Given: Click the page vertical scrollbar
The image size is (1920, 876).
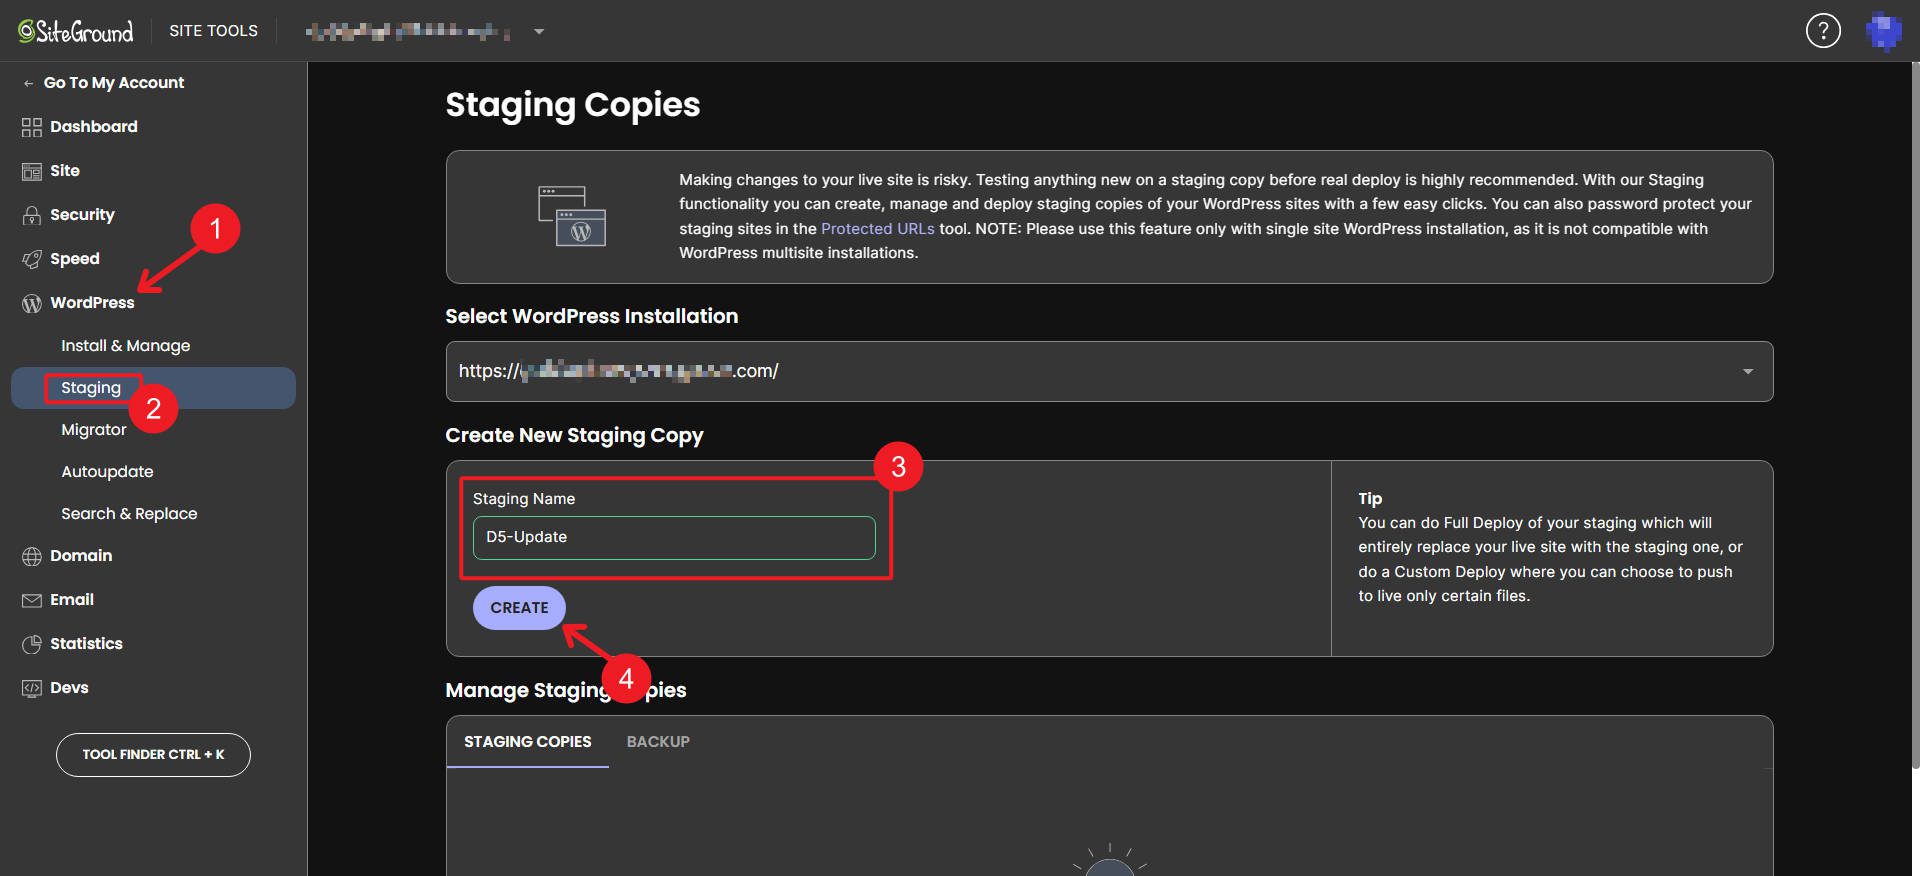Looking at the screenshot, I should tap(1914, 415).
